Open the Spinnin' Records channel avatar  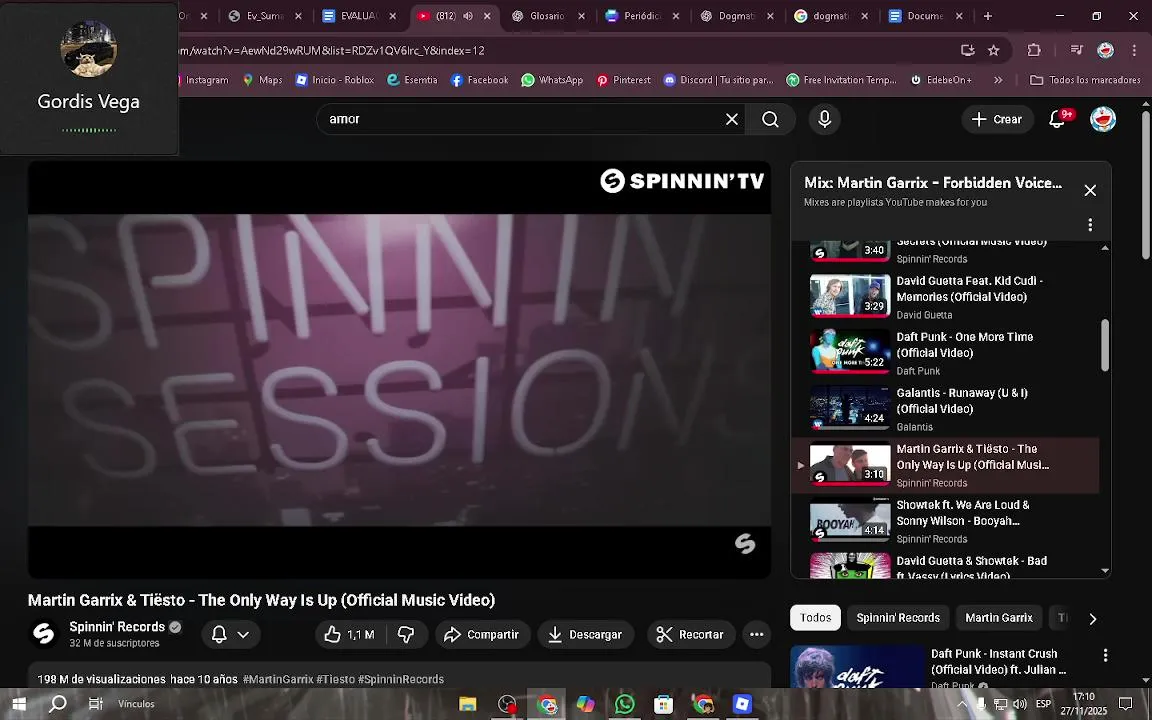tap(44, 634)
